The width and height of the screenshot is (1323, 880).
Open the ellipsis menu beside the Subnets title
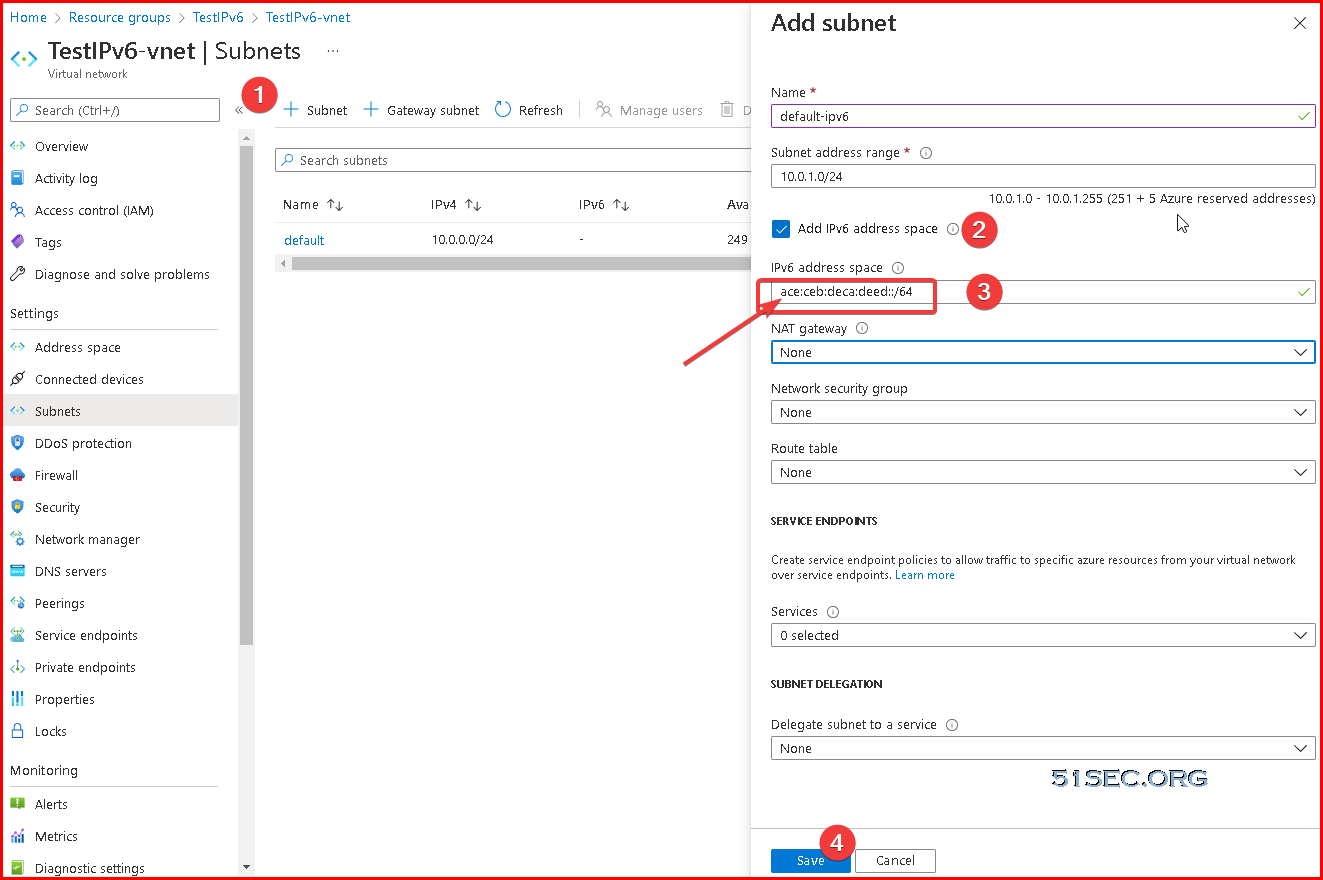(333, 50)
